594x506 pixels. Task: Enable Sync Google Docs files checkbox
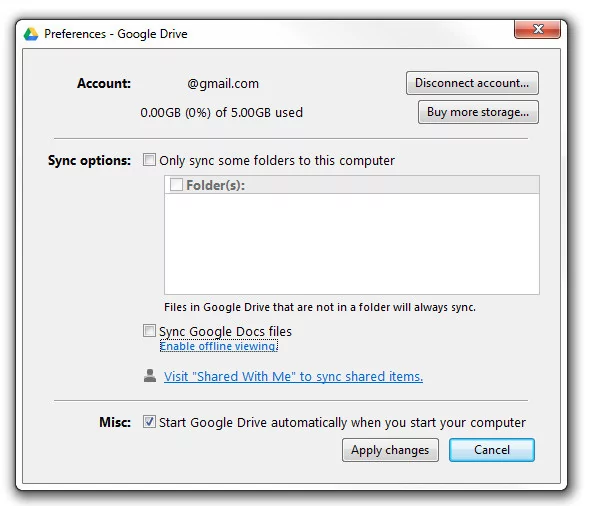pyautogui.click(x=149, y=330)
